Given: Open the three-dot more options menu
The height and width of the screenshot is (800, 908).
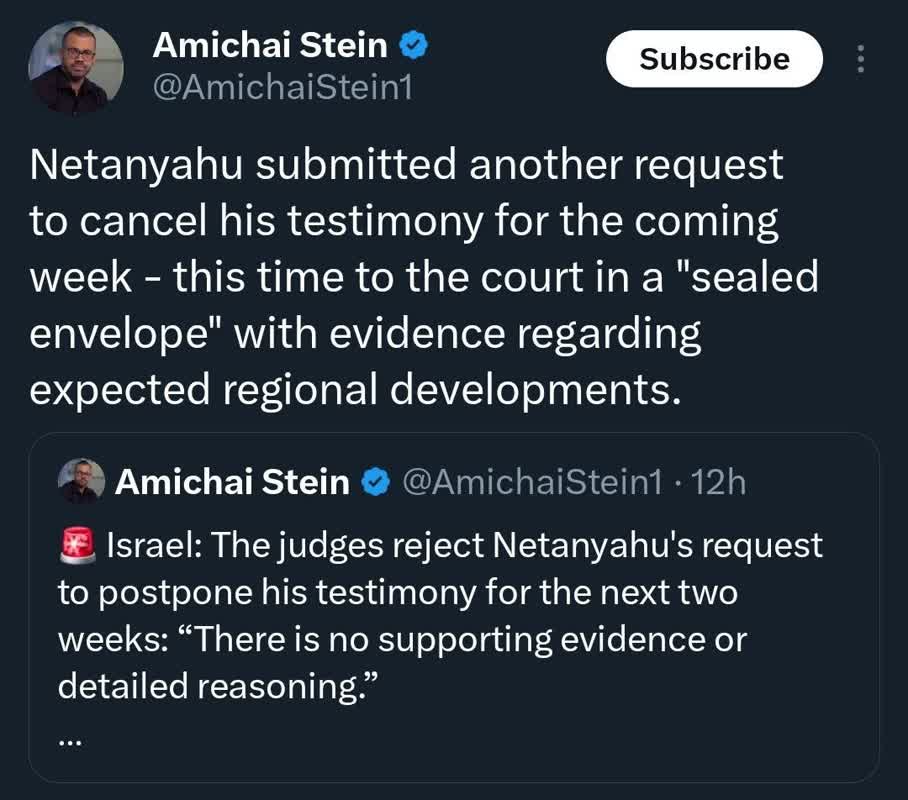Looking at the screenshot, I should (x=861, y=59).
